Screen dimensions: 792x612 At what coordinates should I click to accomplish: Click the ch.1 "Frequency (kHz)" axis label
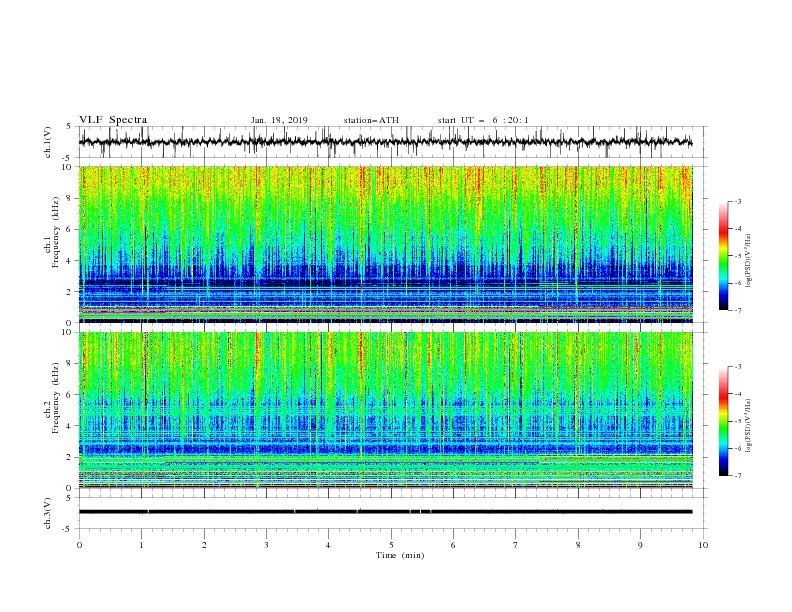(x=56, y=231)
